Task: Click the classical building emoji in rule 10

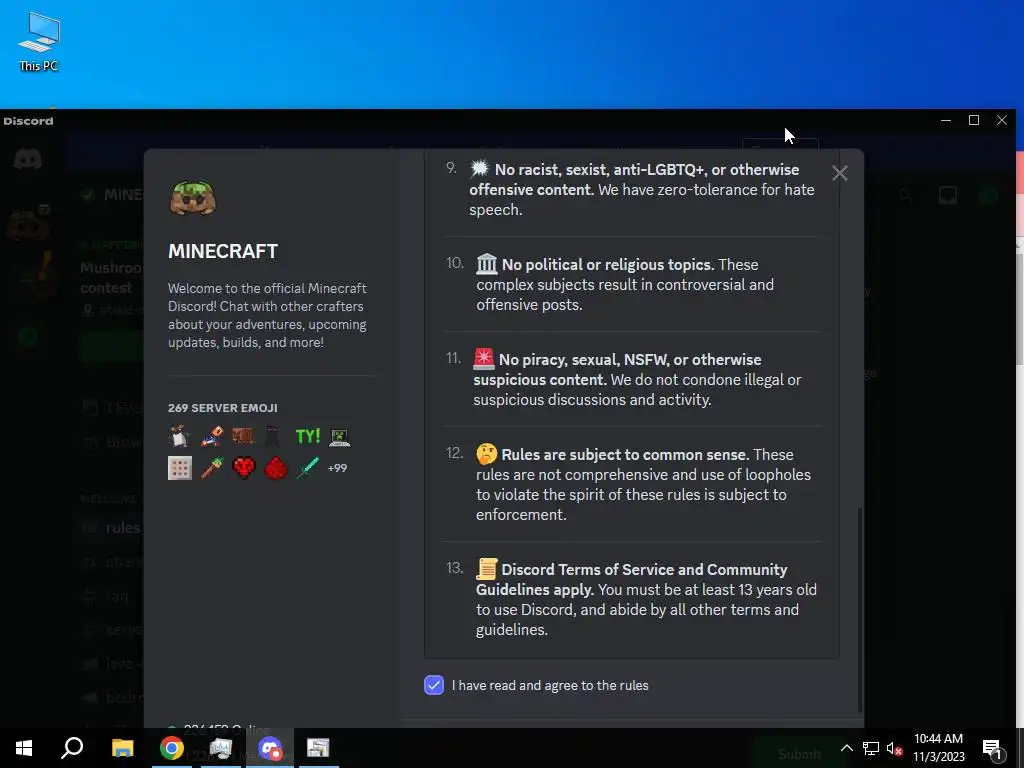Action: click(x=487, y=264)
